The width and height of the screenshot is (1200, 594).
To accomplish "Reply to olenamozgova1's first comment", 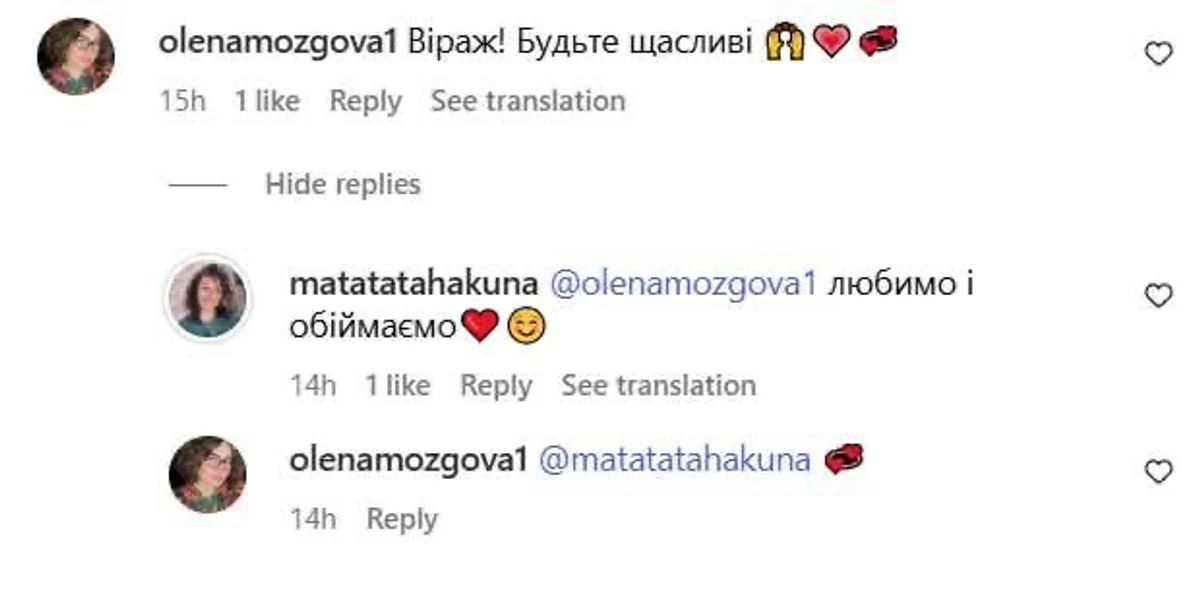I will click(366, 100).
